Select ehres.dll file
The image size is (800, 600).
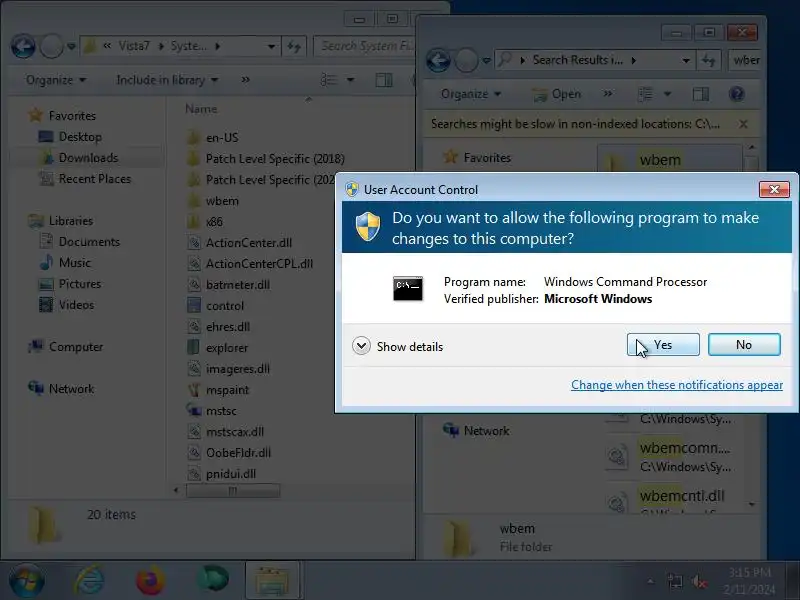pos(218,327)
